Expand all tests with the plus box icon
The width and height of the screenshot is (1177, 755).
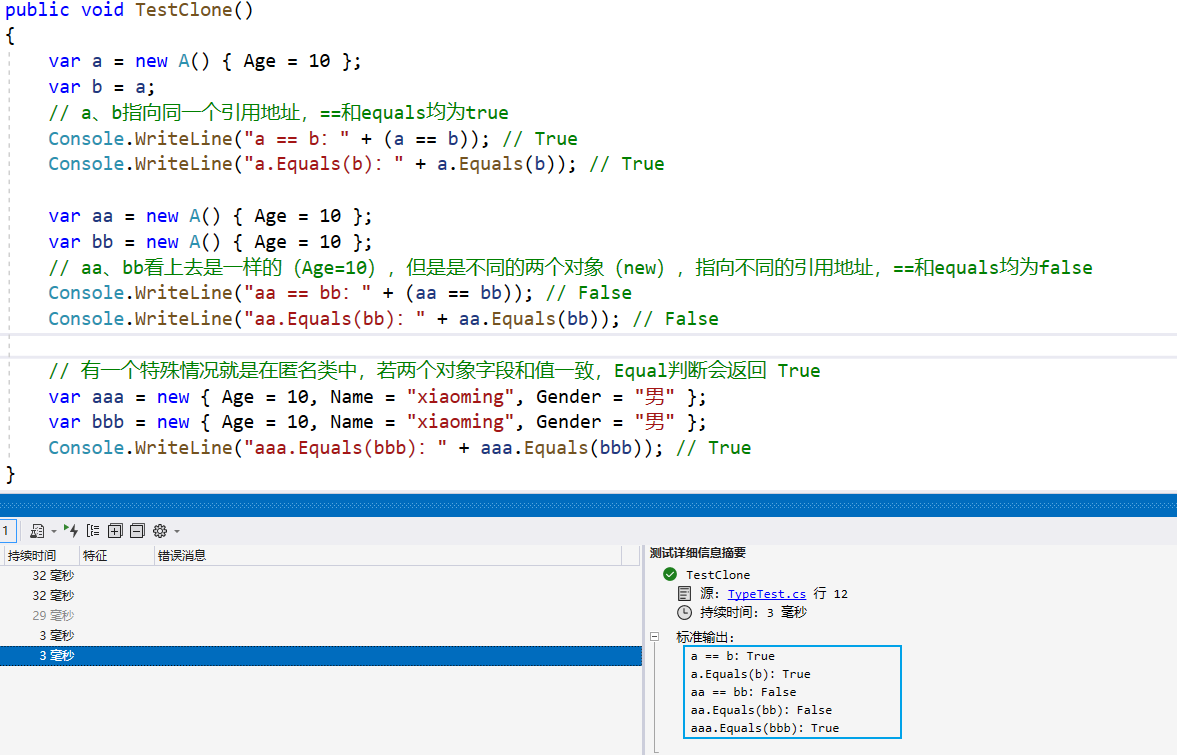point(115,531)
